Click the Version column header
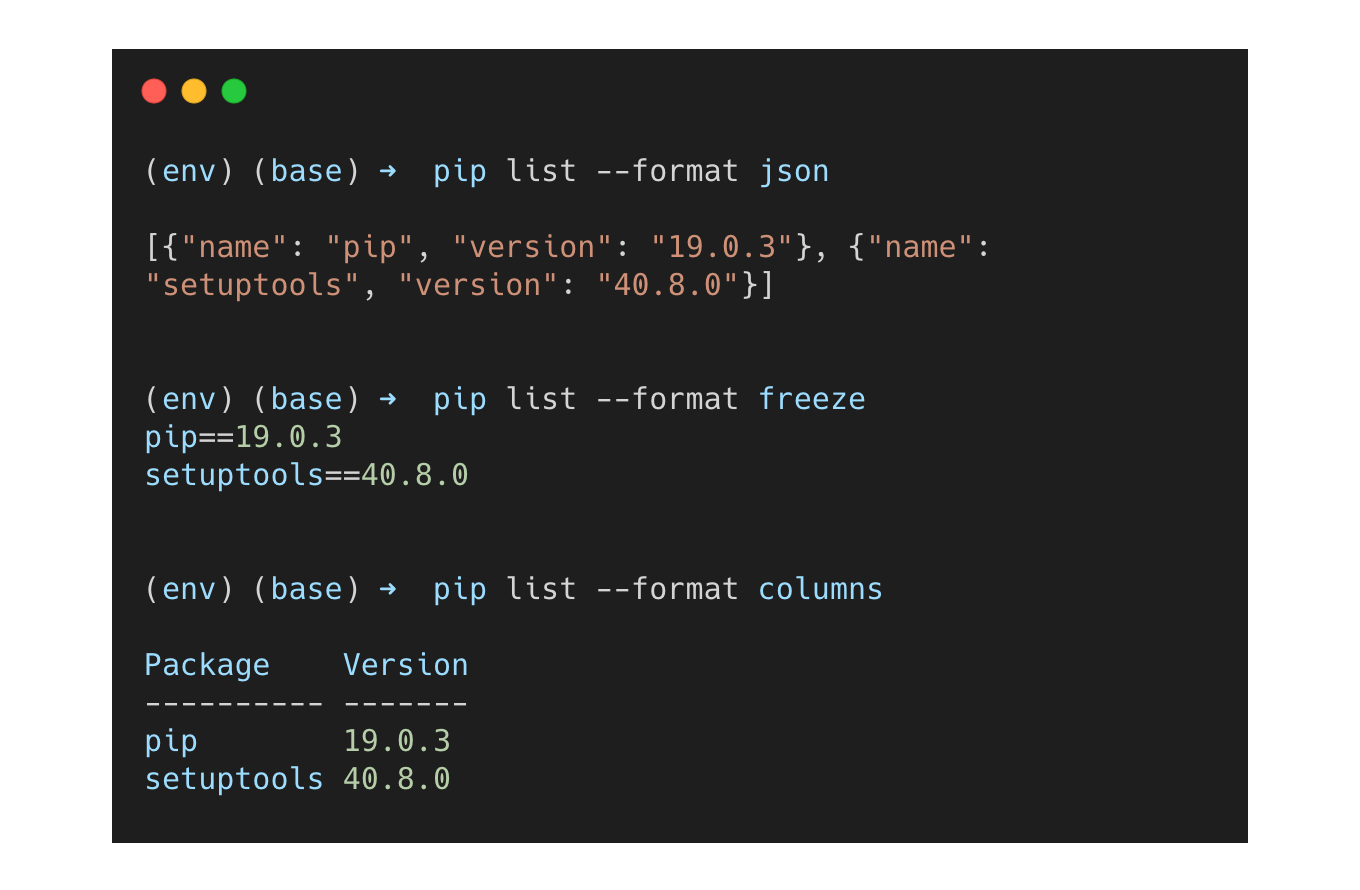 tap(405, 664)
